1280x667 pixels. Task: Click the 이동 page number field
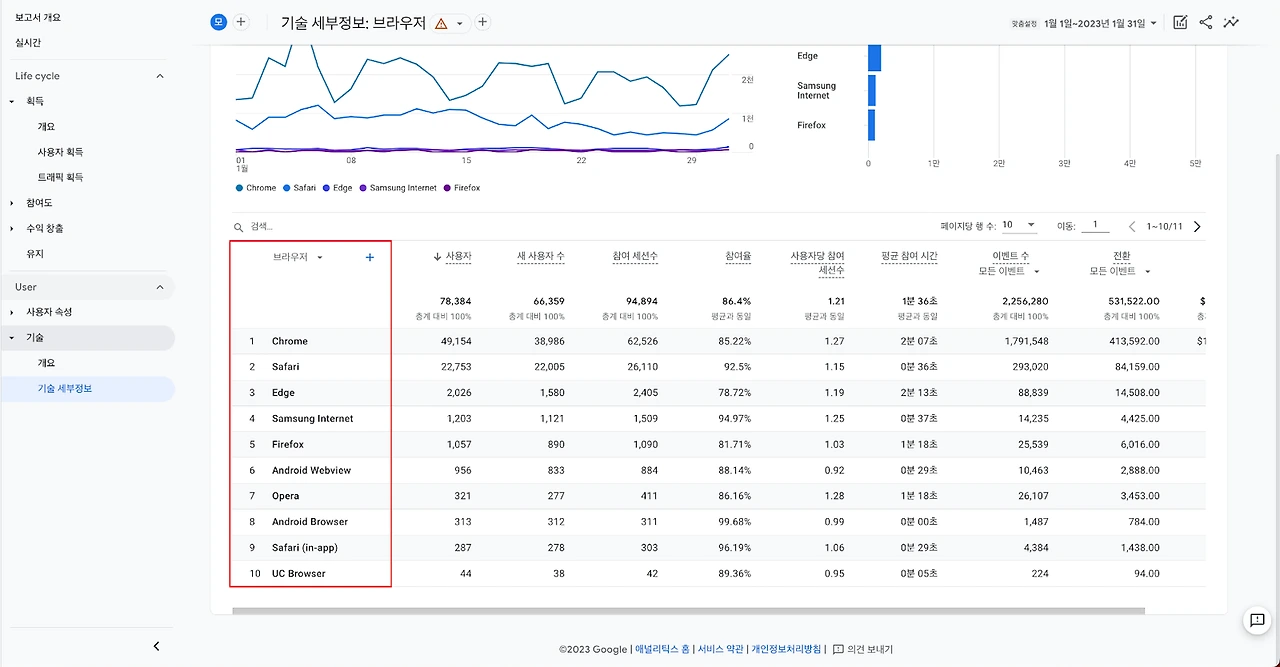point(1094,226)
